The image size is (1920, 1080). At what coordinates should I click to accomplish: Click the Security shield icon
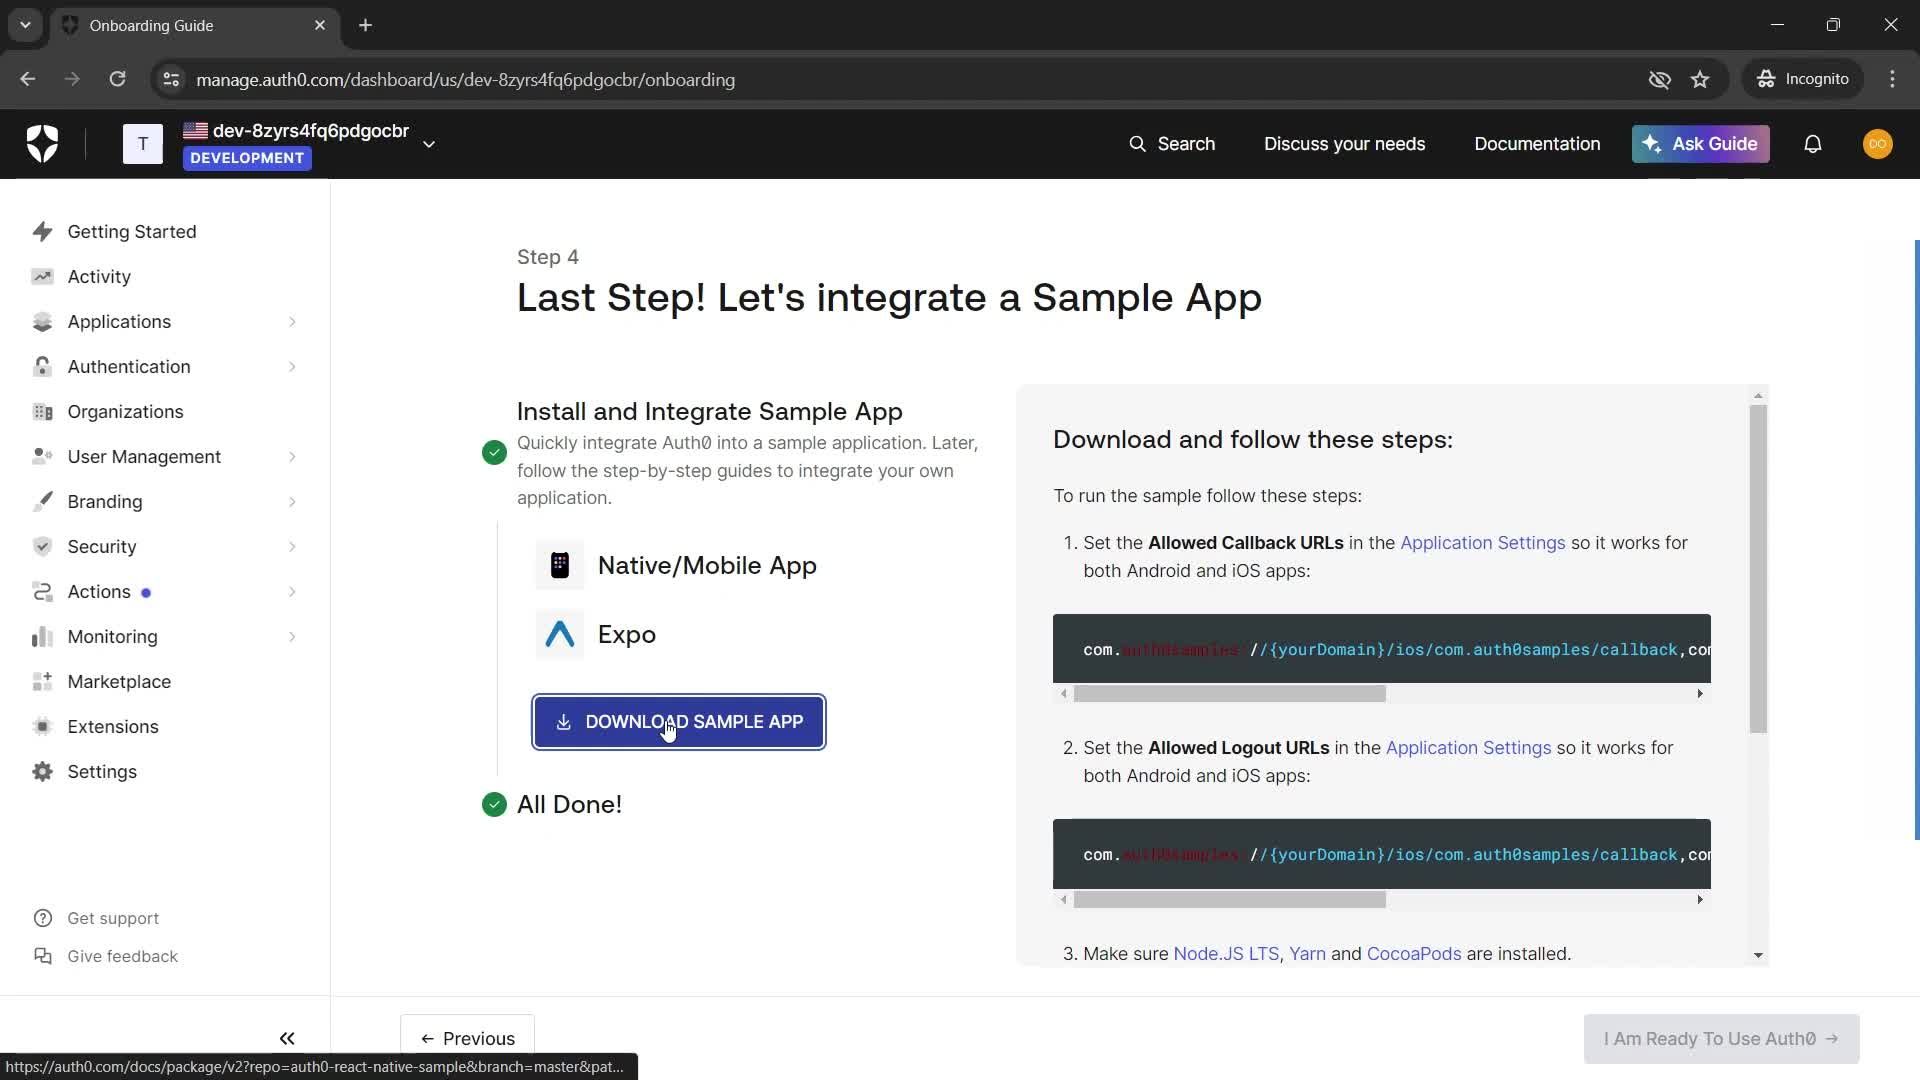[x=42, y=547]
